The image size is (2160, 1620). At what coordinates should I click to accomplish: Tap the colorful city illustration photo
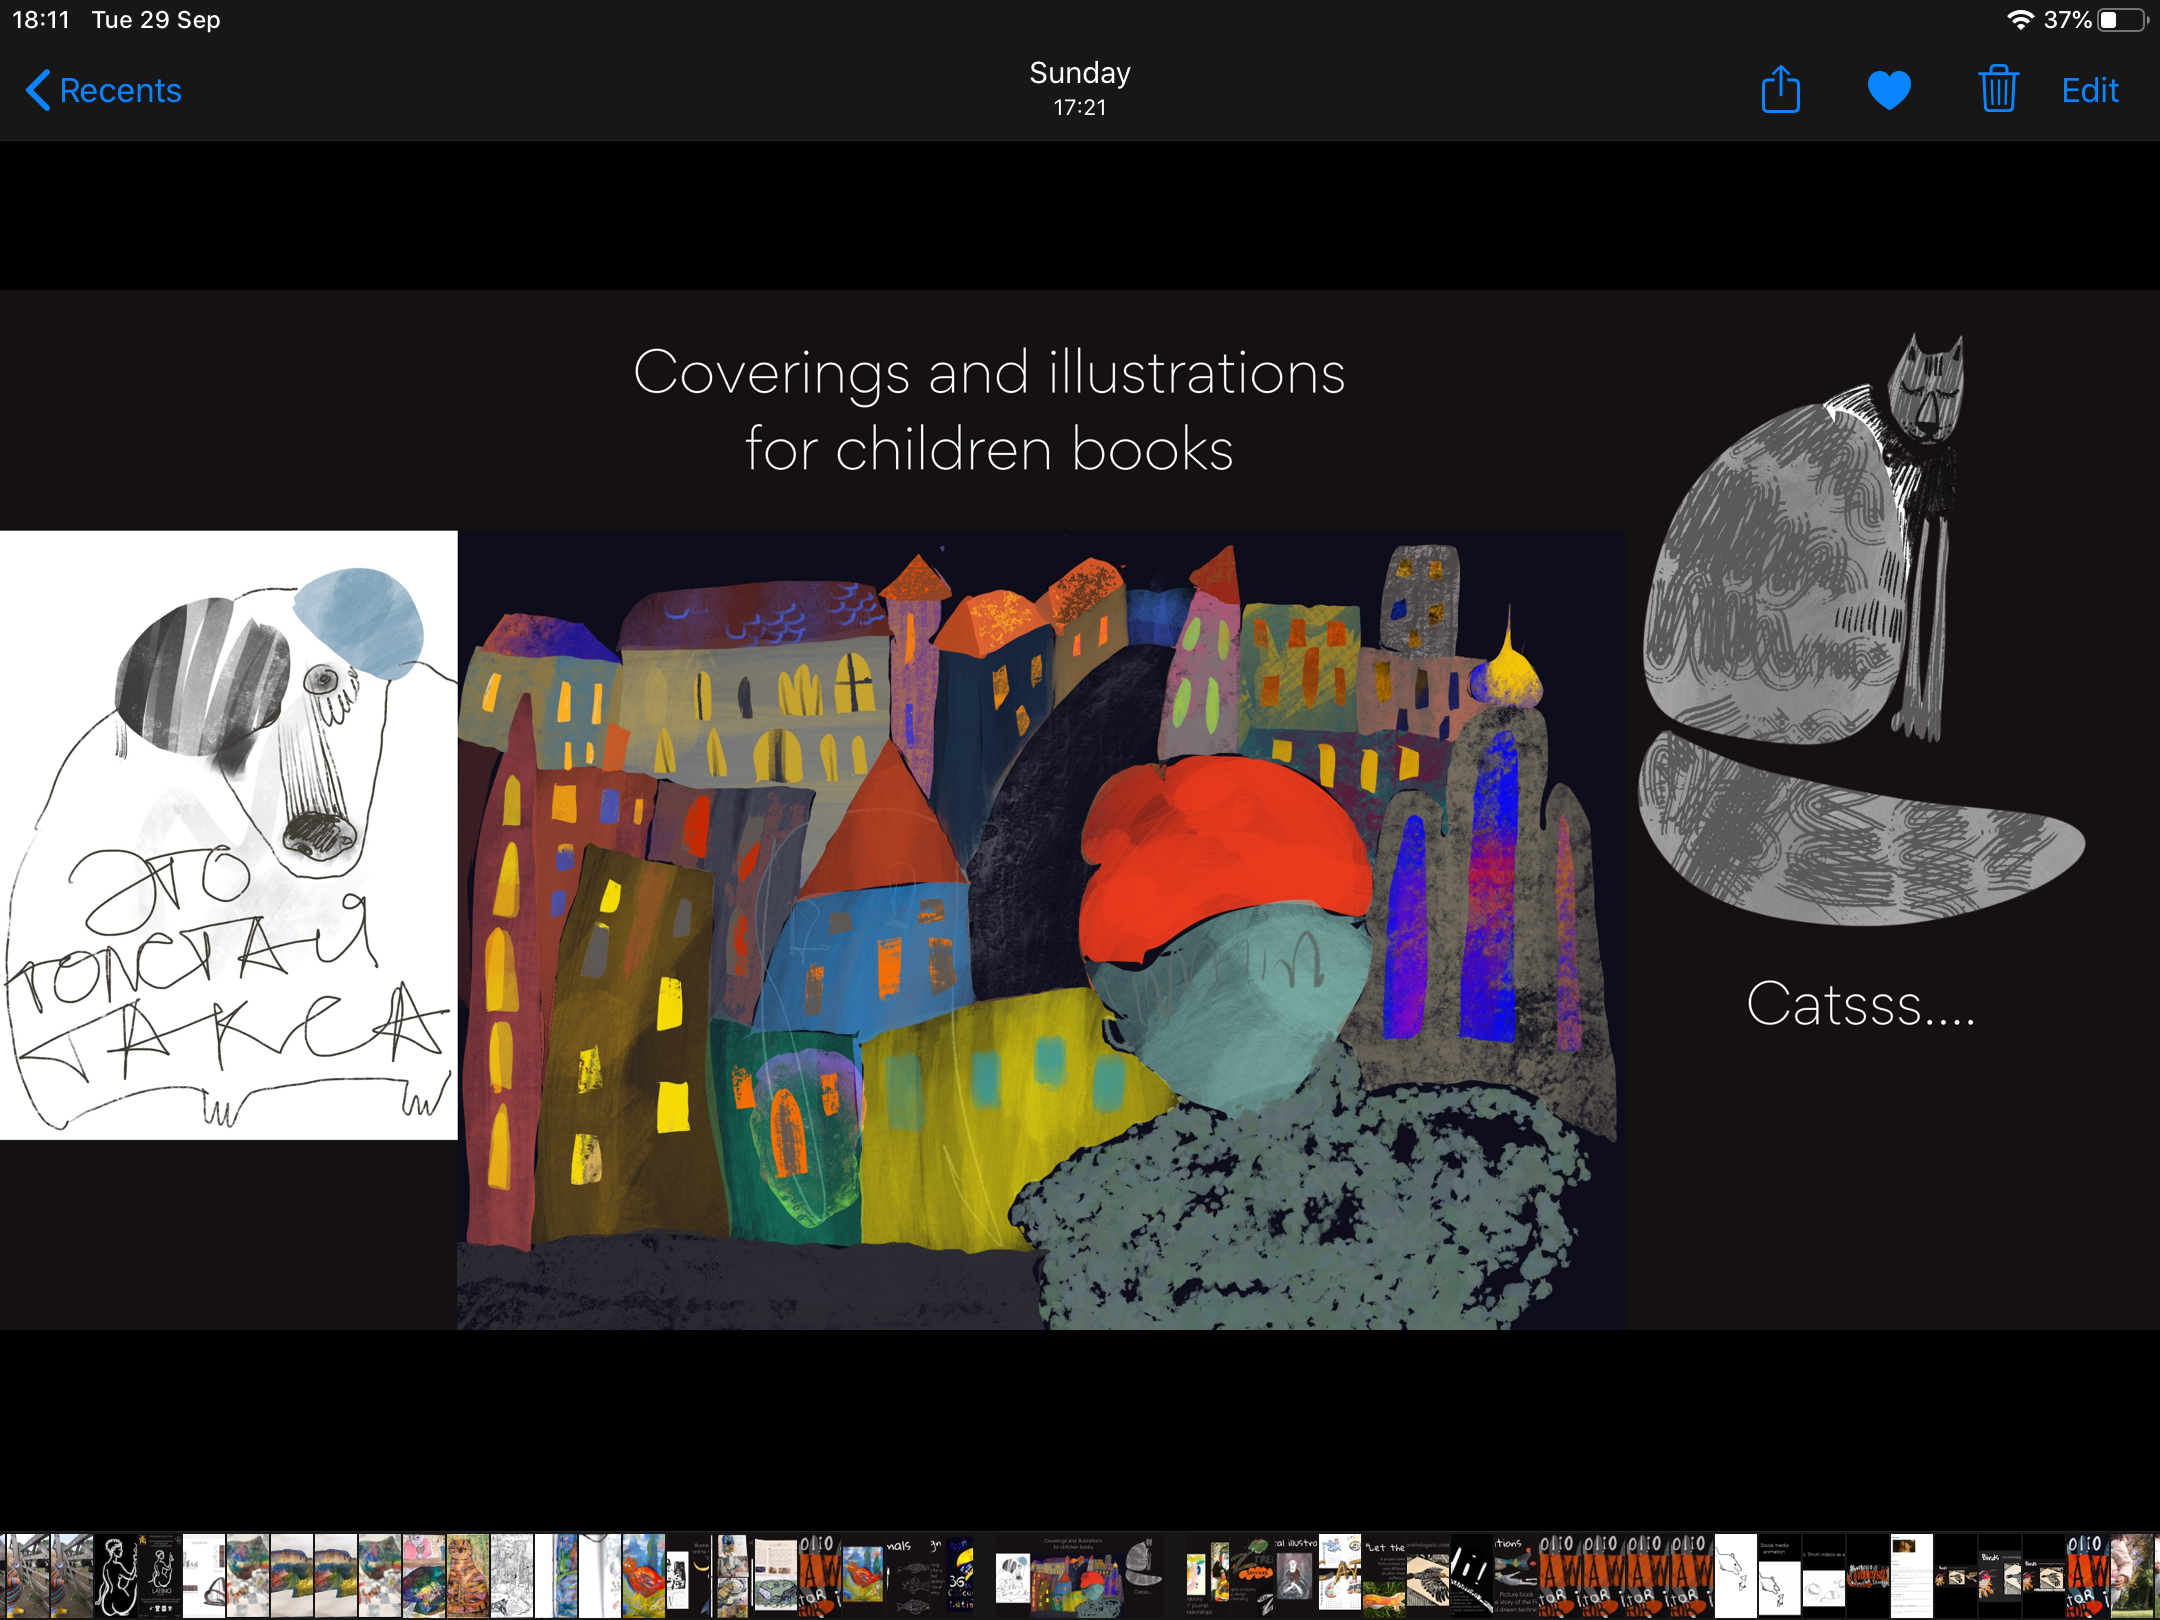1040,930
